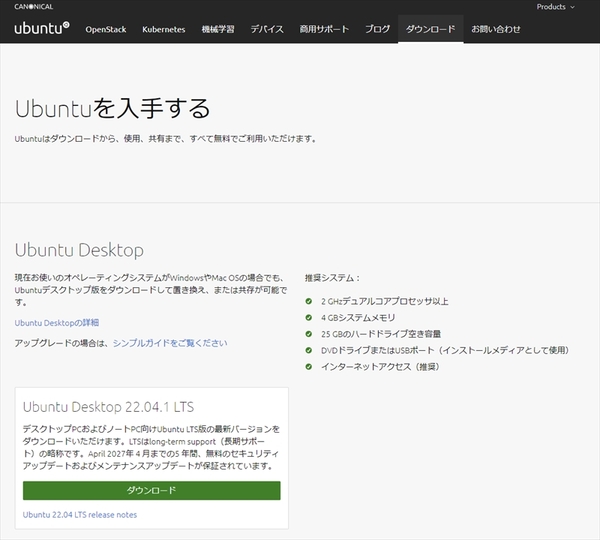Click checkmark icon beside 25 GBのハードドライブ空き容量
The width and height of the screenshot is (600, 540).
point(311,334)
